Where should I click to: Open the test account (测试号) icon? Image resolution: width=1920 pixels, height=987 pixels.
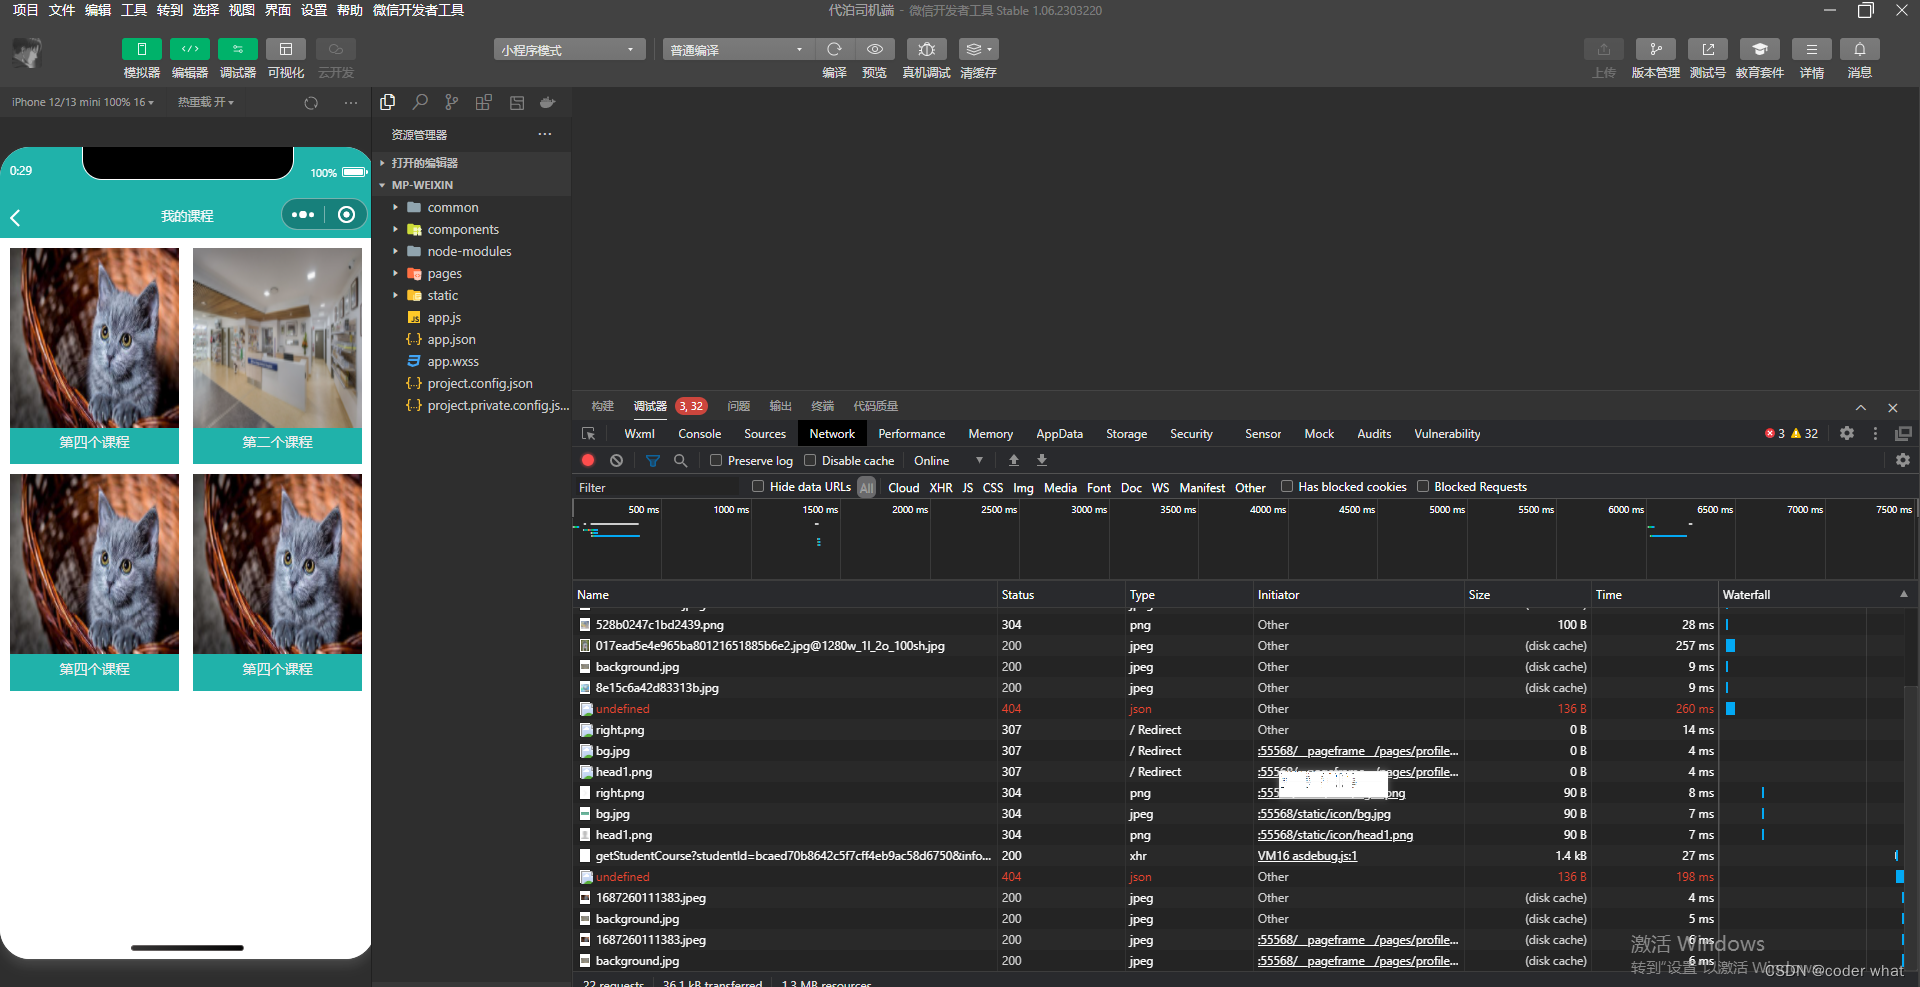(1707, 49)
